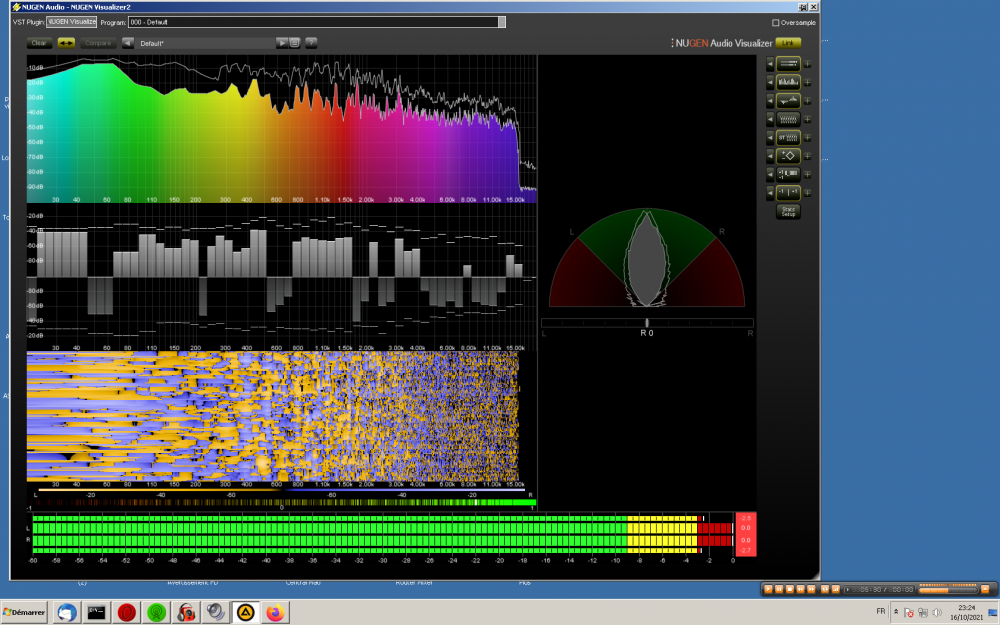Open the question mark help button
The width and height of the screenshot is (1000, 625).
(311, 43)
